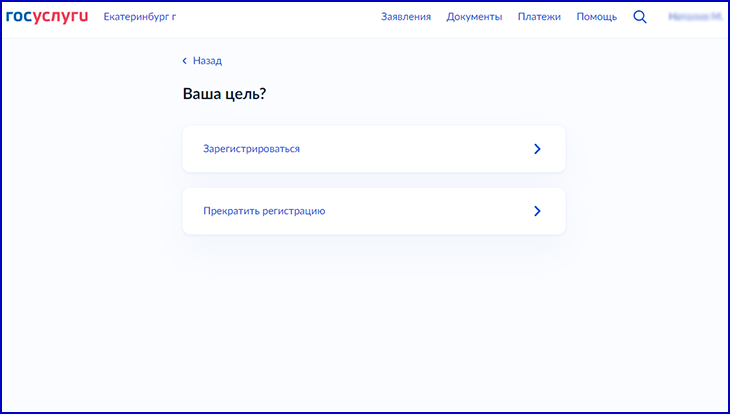Open the Платежи section

point(539,17)
